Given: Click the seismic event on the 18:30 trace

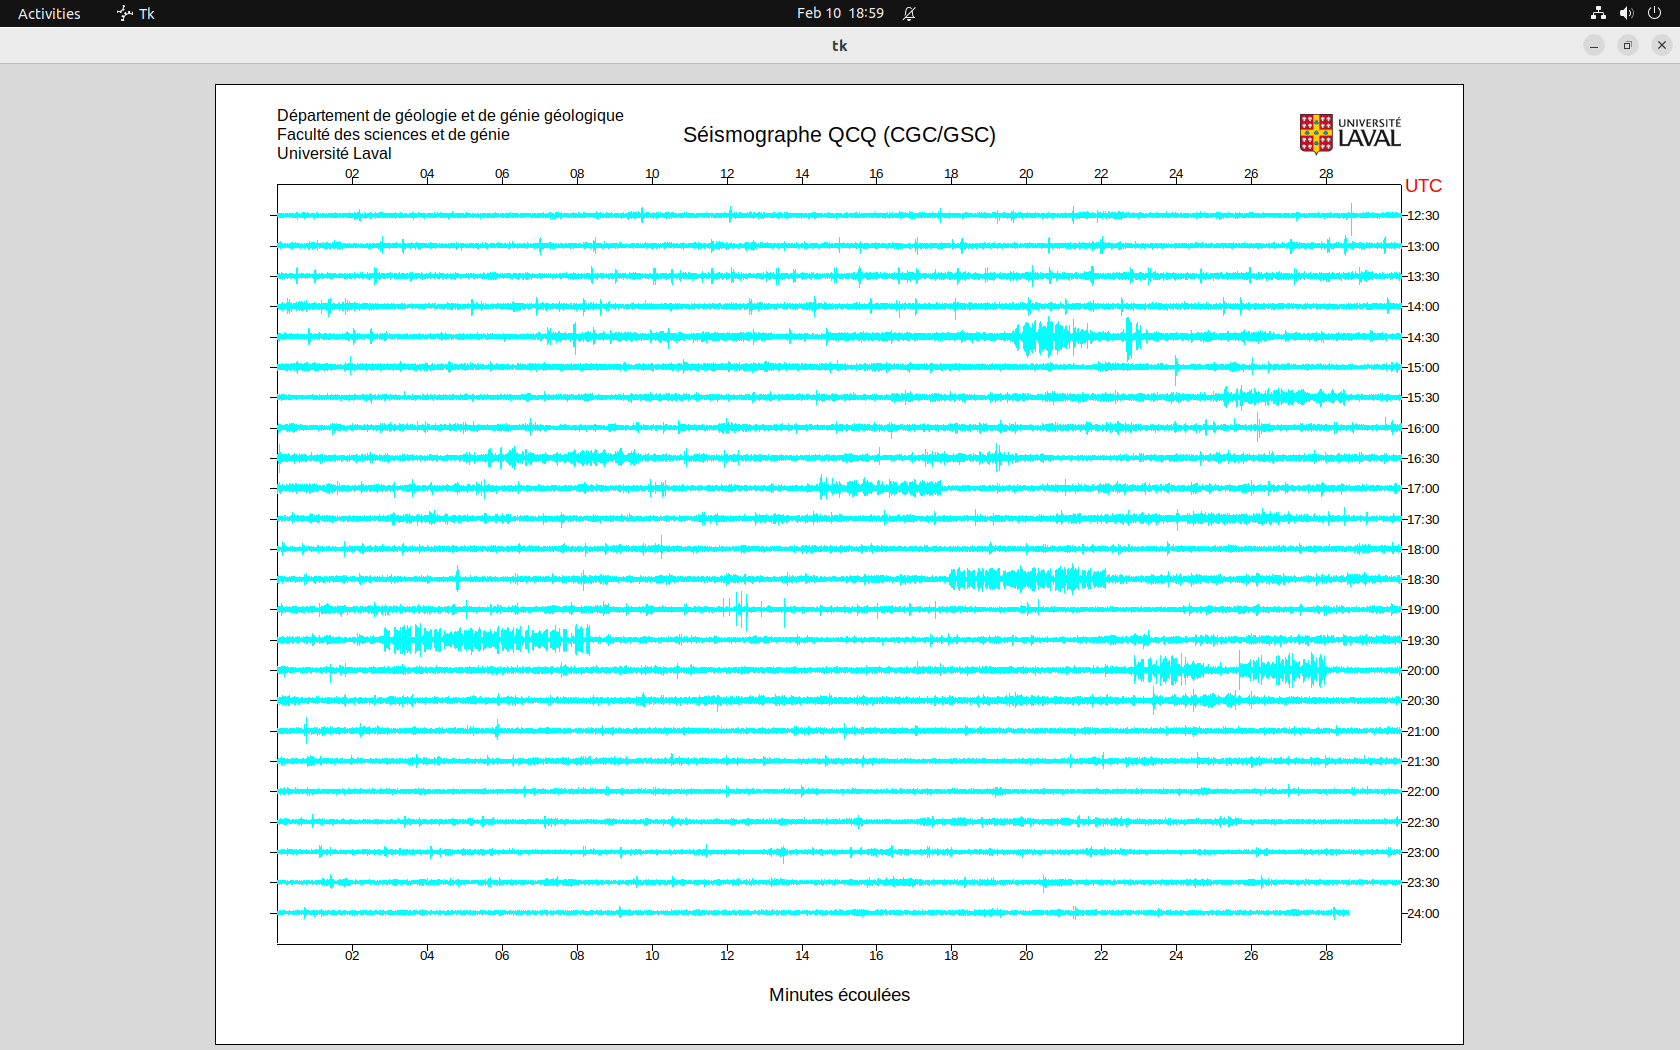Looking at the screenshot, I should tap(1027, 579).
